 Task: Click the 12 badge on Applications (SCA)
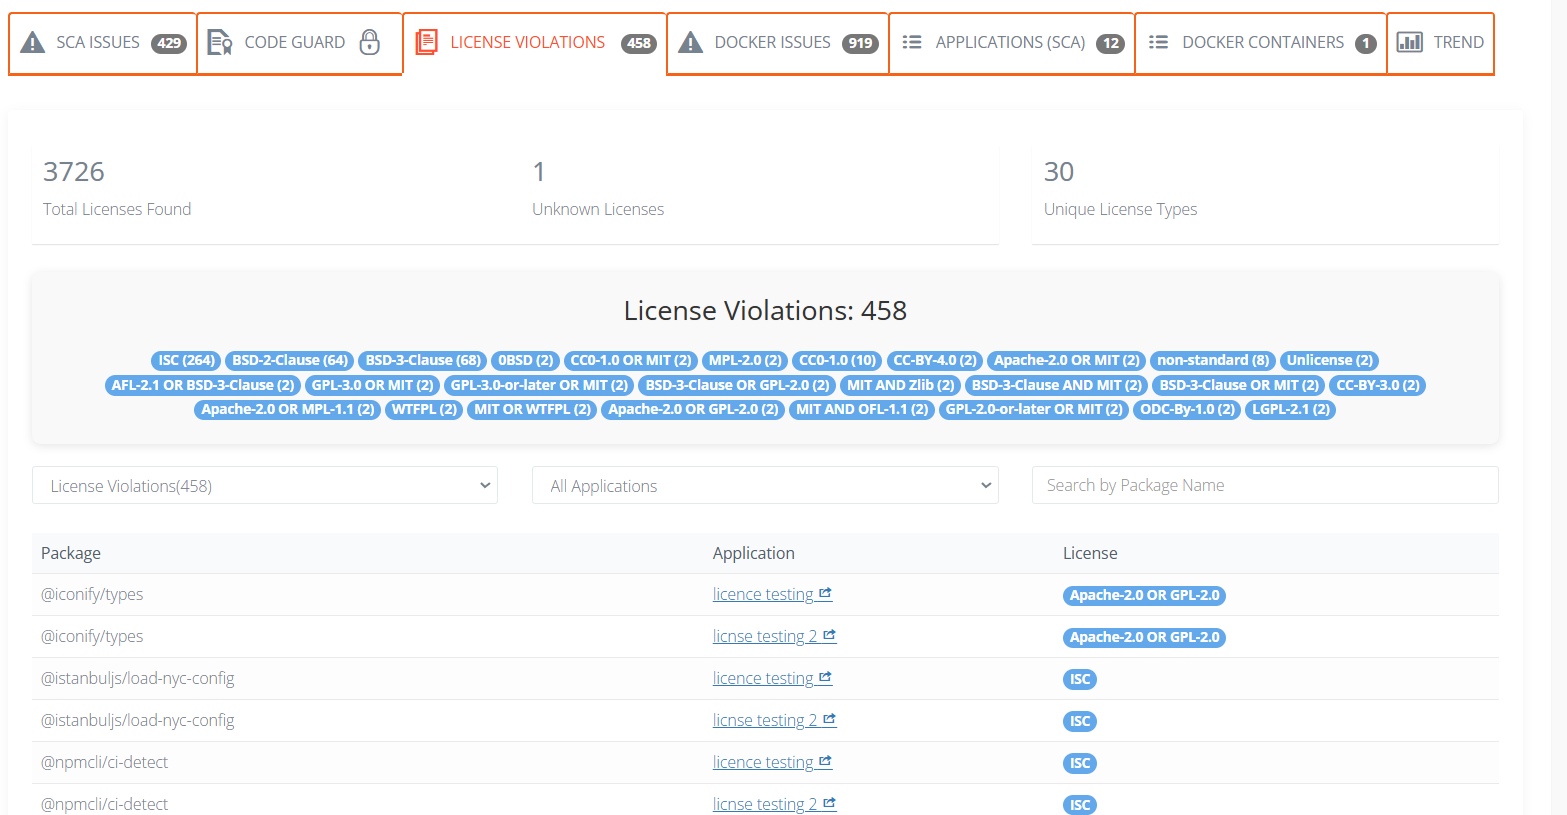(1110, 43)
